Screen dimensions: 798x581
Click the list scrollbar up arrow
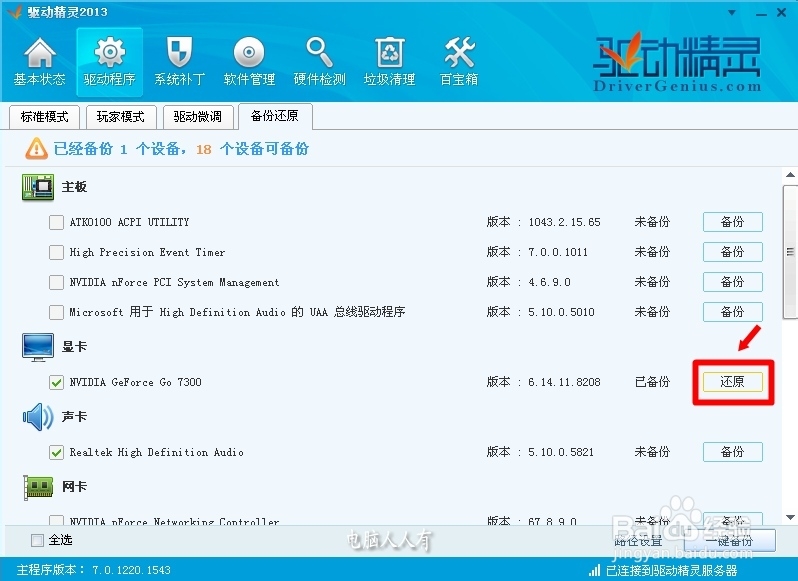click(x=790, y=175)
